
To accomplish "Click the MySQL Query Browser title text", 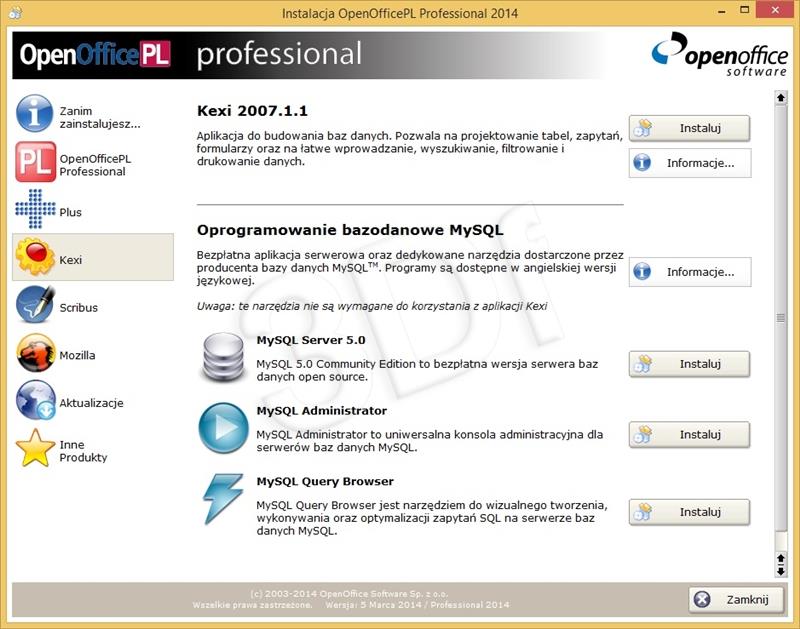I will (325, 482).
